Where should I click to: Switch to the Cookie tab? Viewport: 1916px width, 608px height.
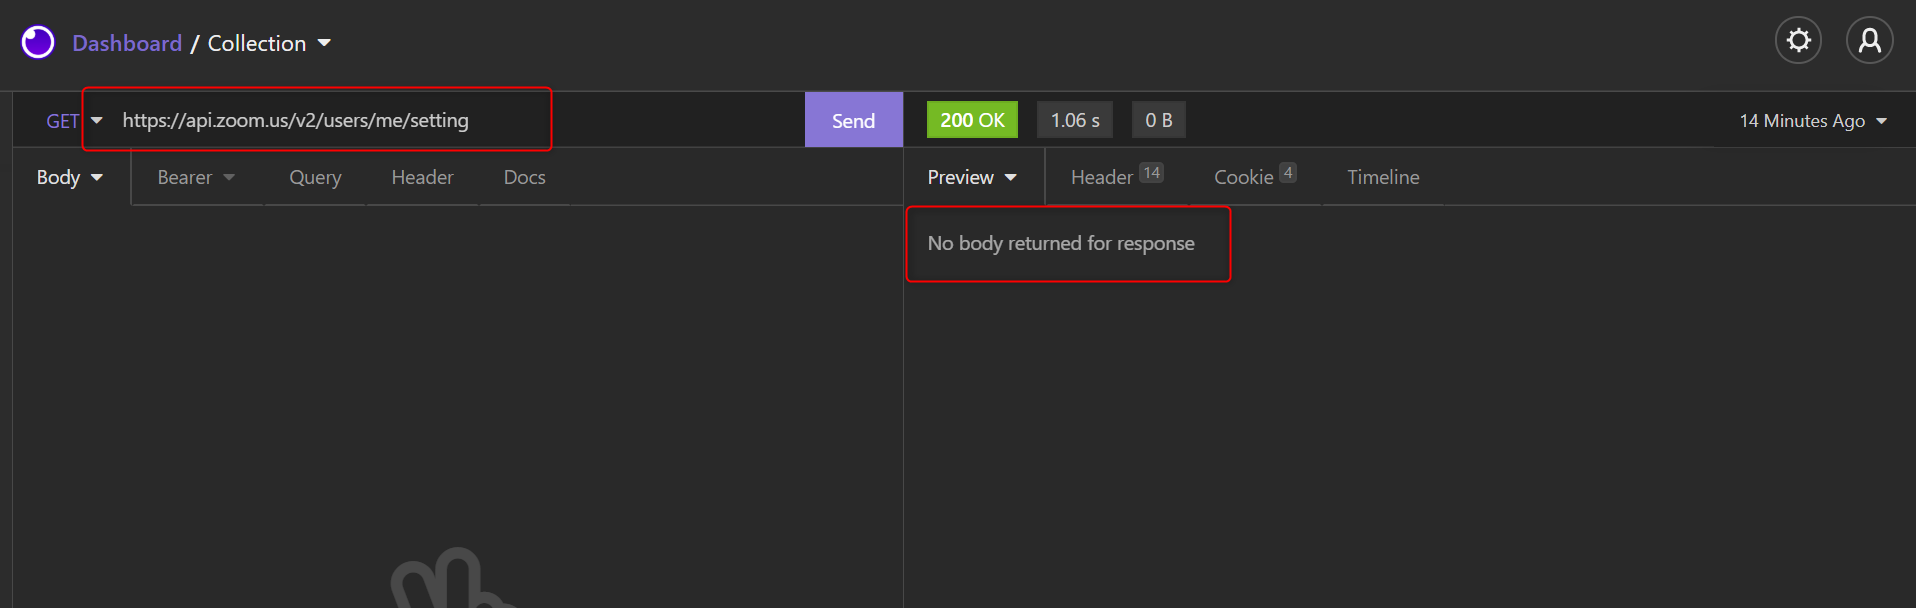(1255, 177)
